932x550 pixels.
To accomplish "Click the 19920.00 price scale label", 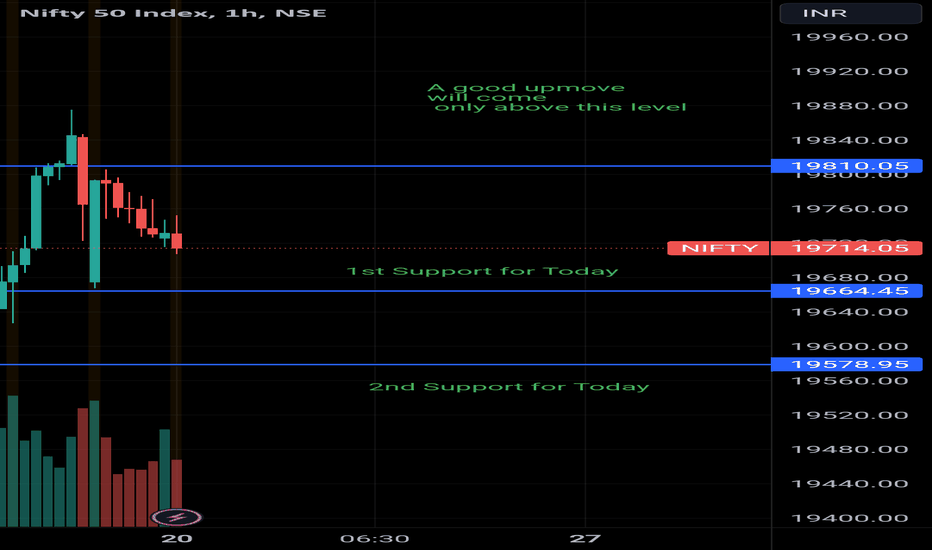I will [849, 71].
